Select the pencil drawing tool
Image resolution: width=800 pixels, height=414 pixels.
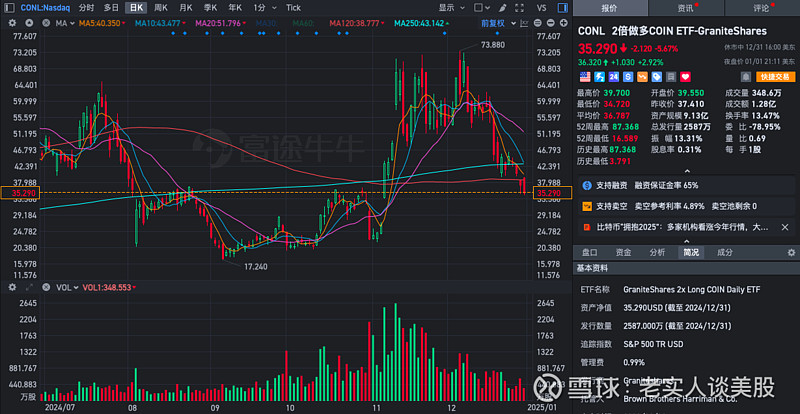(x=502, y=8)
